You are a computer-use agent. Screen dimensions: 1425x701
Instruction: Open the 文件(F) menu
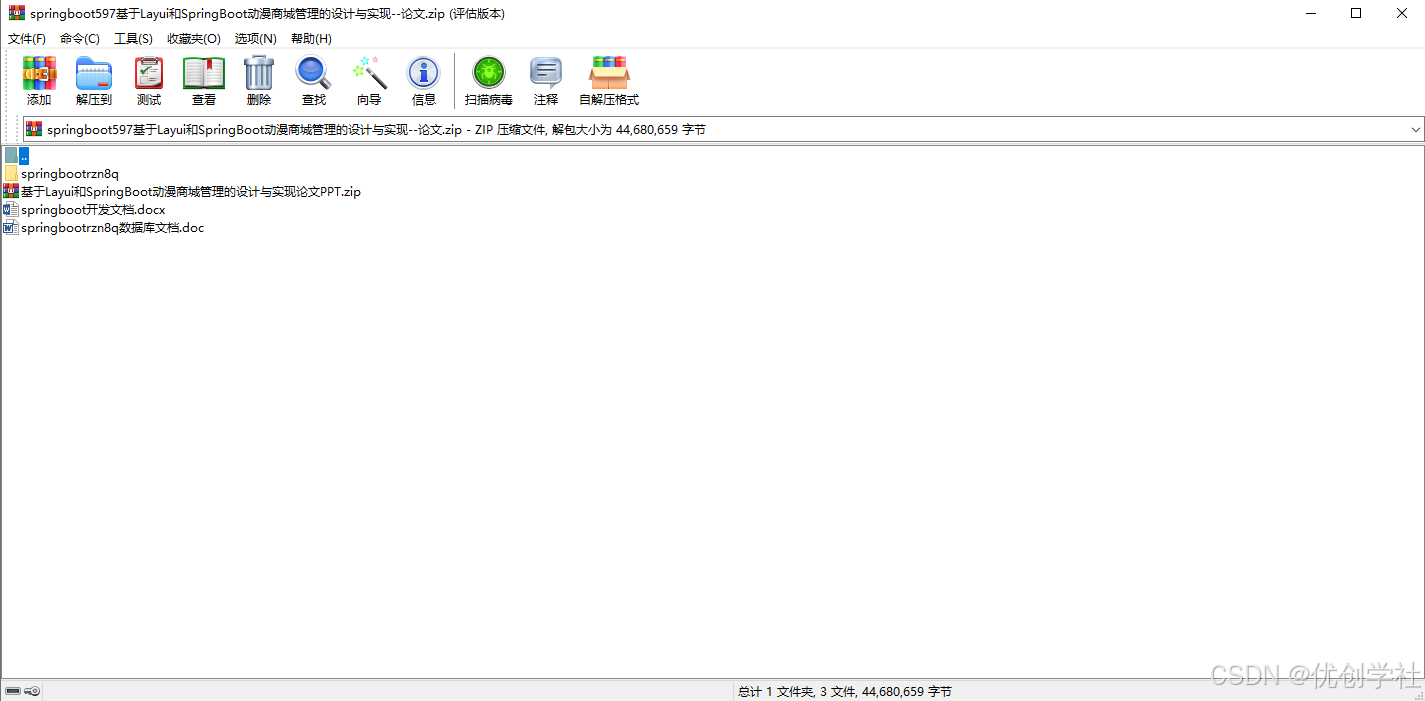[27, 38]
